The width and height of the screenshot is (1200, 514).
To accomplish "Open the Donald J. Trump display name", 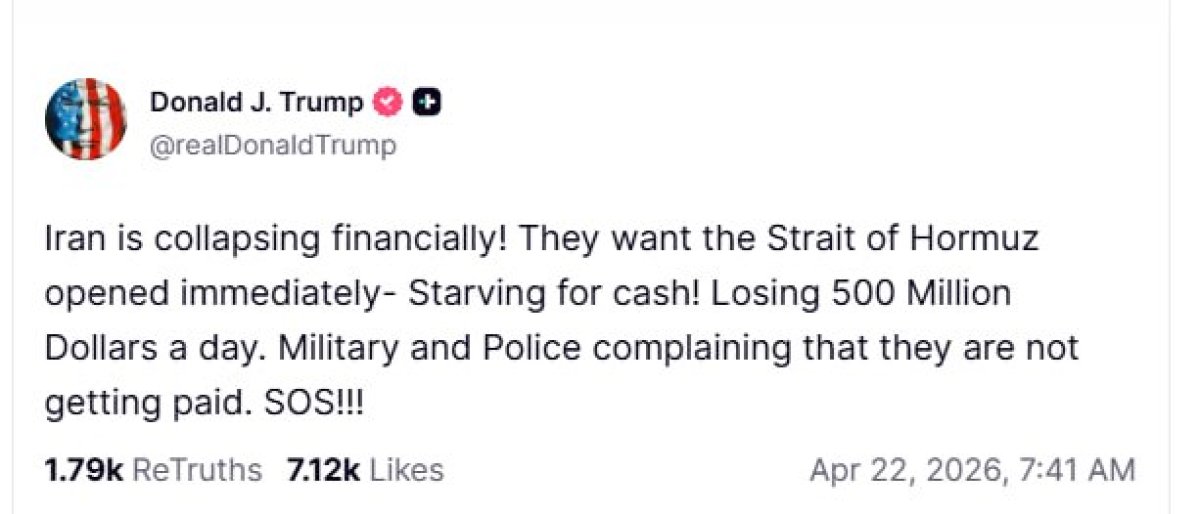I will pos(256,102).
